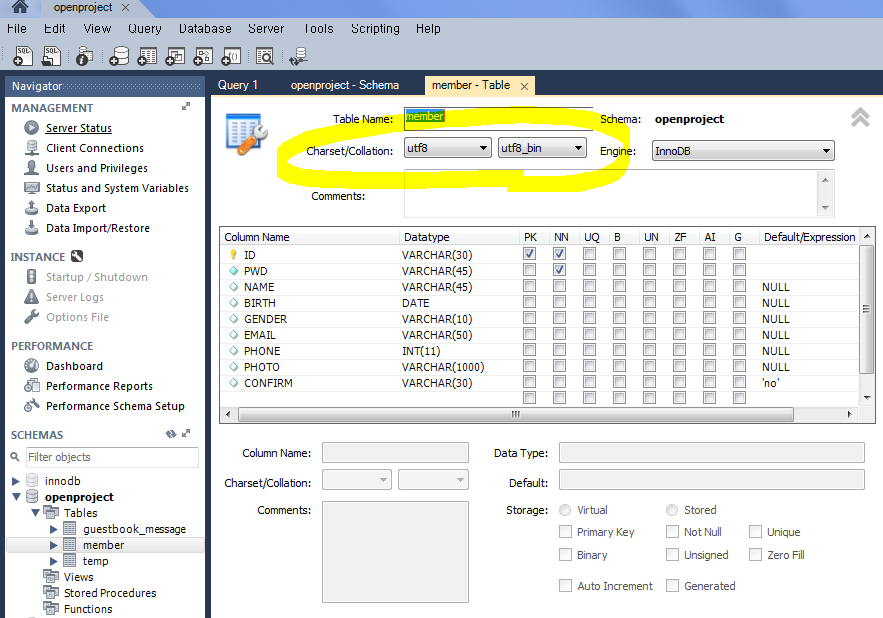
Task: Toggle PK checkbox for ID column
Action: tap(529, 254)
